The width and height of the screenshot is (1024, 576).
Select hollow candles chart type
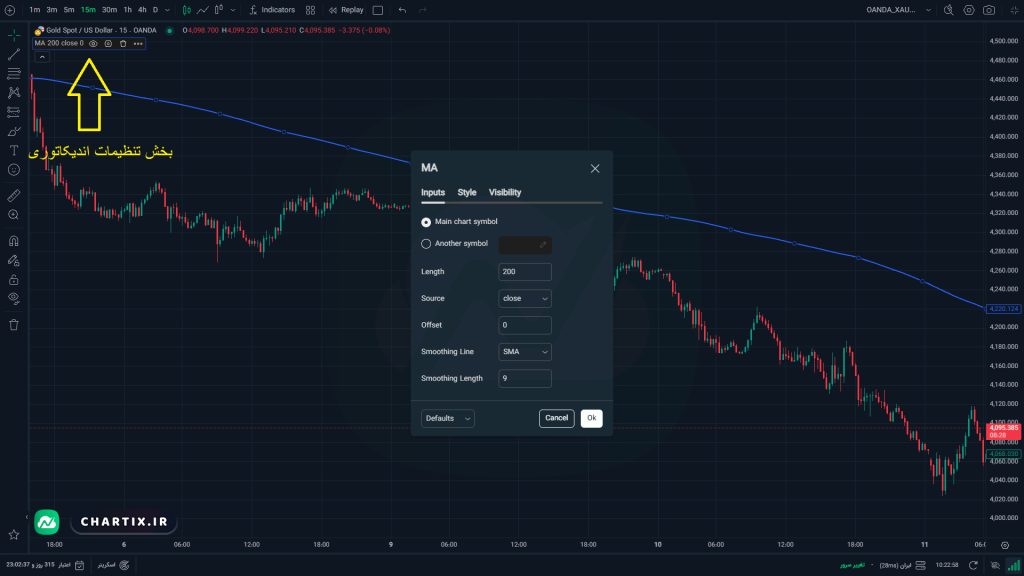coord(219,10)
